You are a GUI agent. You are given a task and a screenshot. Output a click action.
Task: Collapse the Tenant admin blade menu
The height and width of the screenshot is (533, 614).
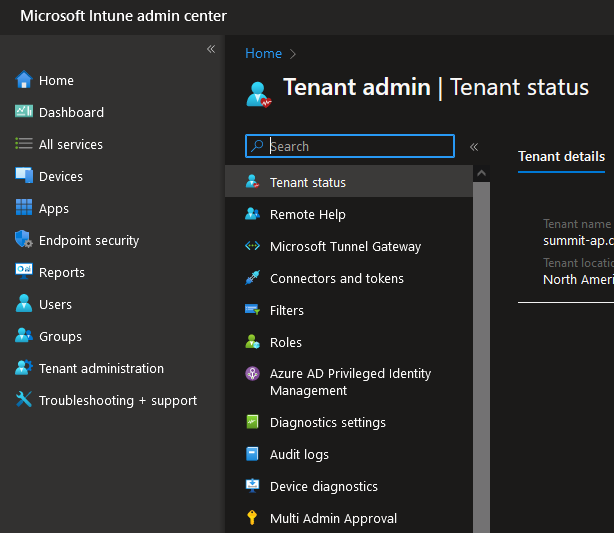[x=474, y=147]
